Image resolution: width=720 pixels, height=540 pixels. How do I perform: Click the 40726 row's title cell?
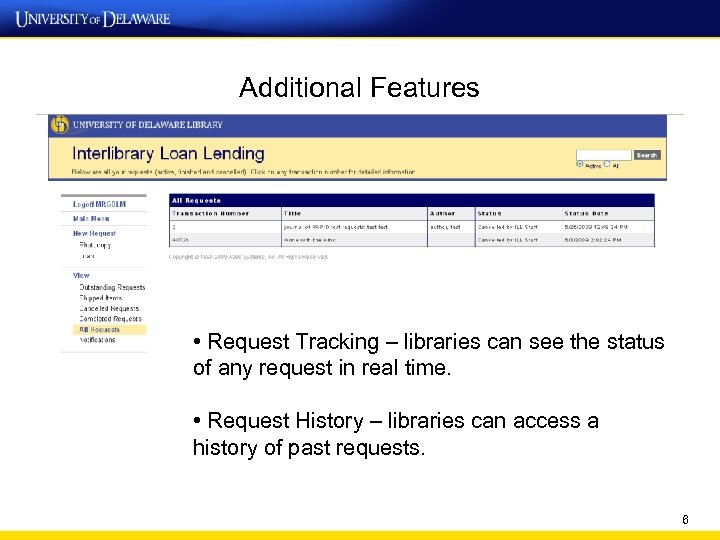[309, 240]
